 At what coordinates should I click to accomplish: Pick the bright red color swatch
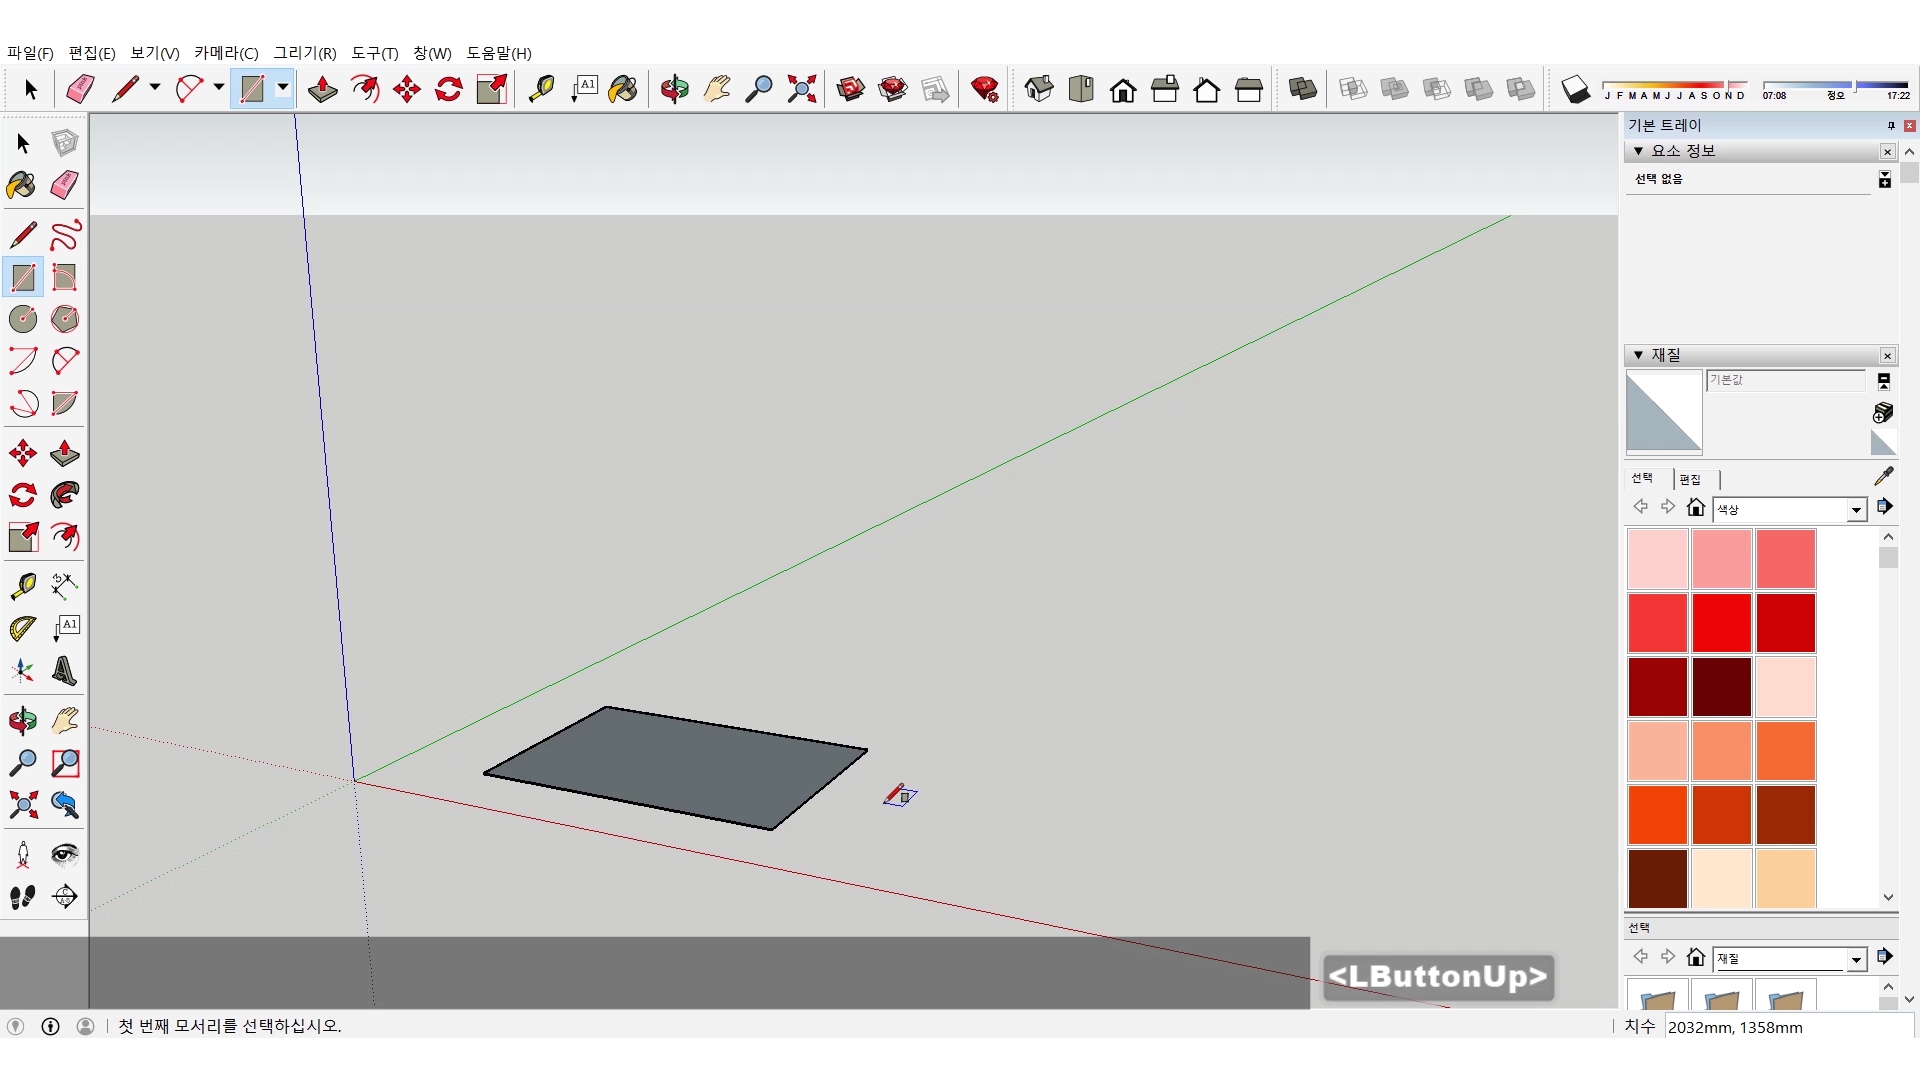[x=1721, y=622]
